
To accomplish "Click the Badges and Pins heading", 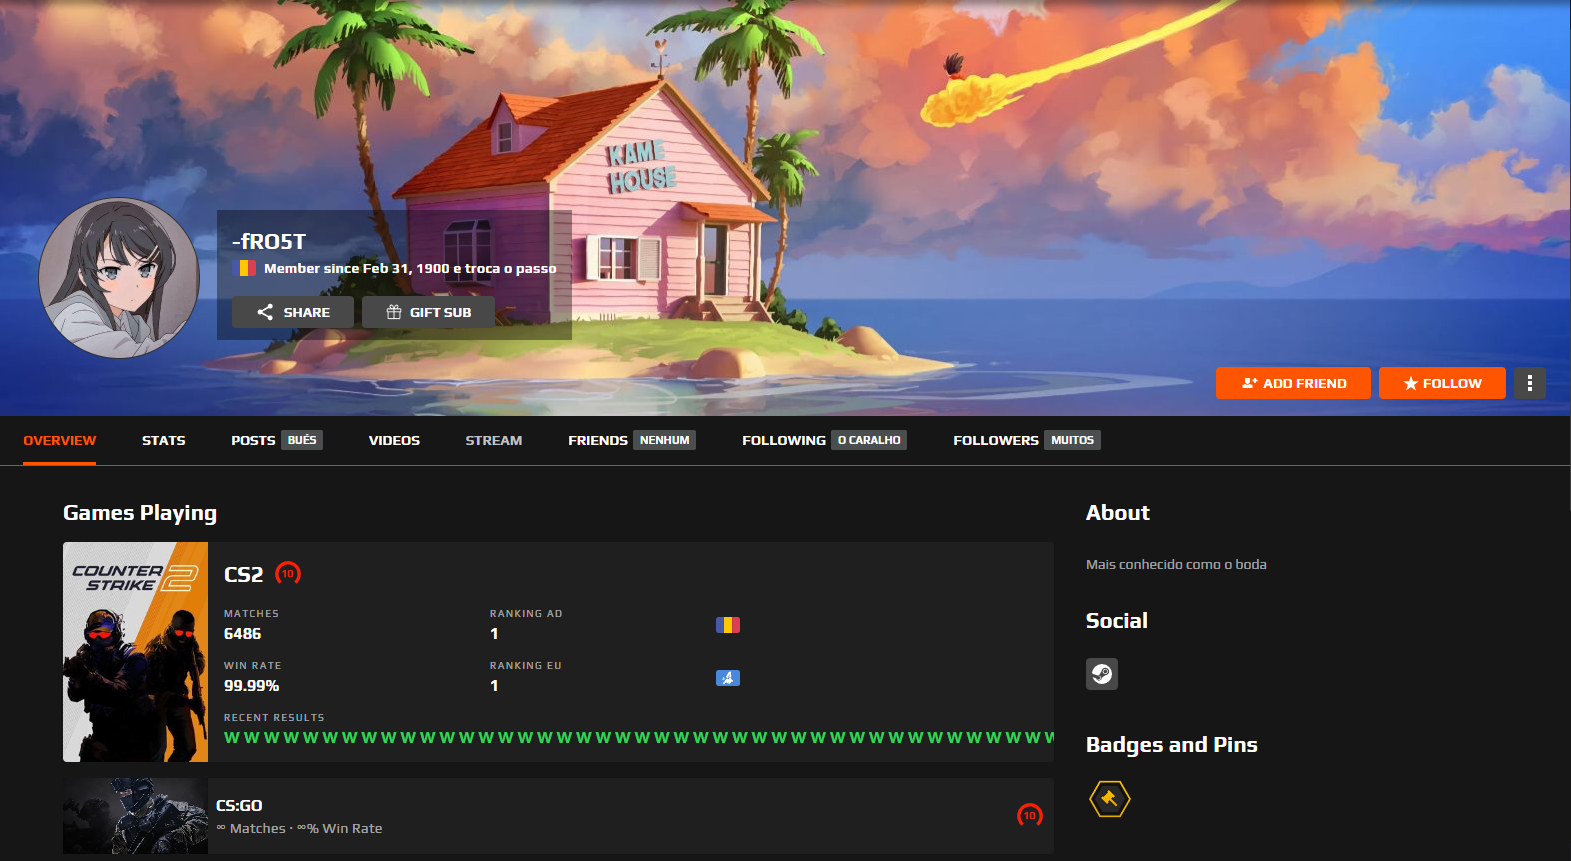I will (1172, 745).
